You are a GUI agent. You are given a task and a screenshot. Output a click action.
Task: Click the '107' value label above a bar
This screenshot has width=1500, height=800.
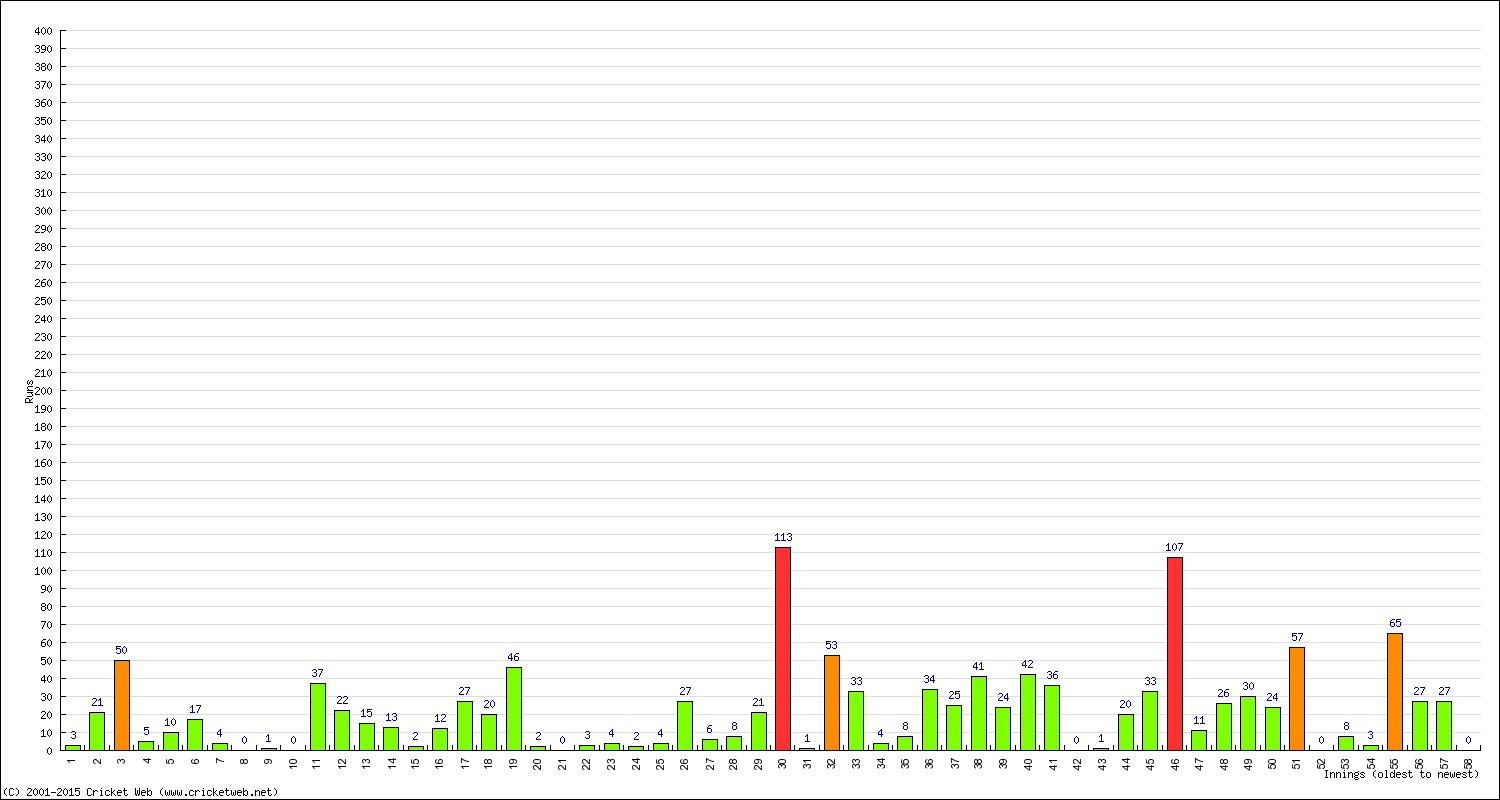(1174, 548)
